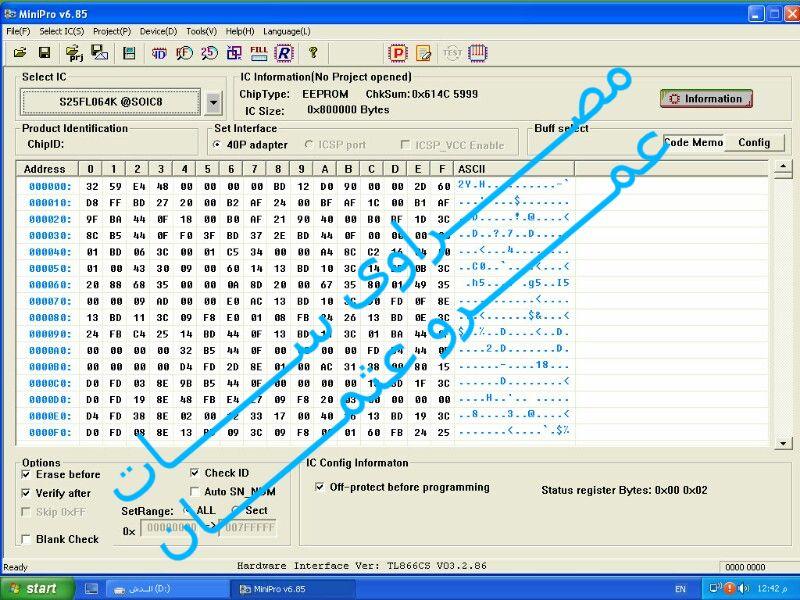This screenshot has width=800, height=600.
Task: Click the 007FFFFF range end field
Action: coord(248,528)
